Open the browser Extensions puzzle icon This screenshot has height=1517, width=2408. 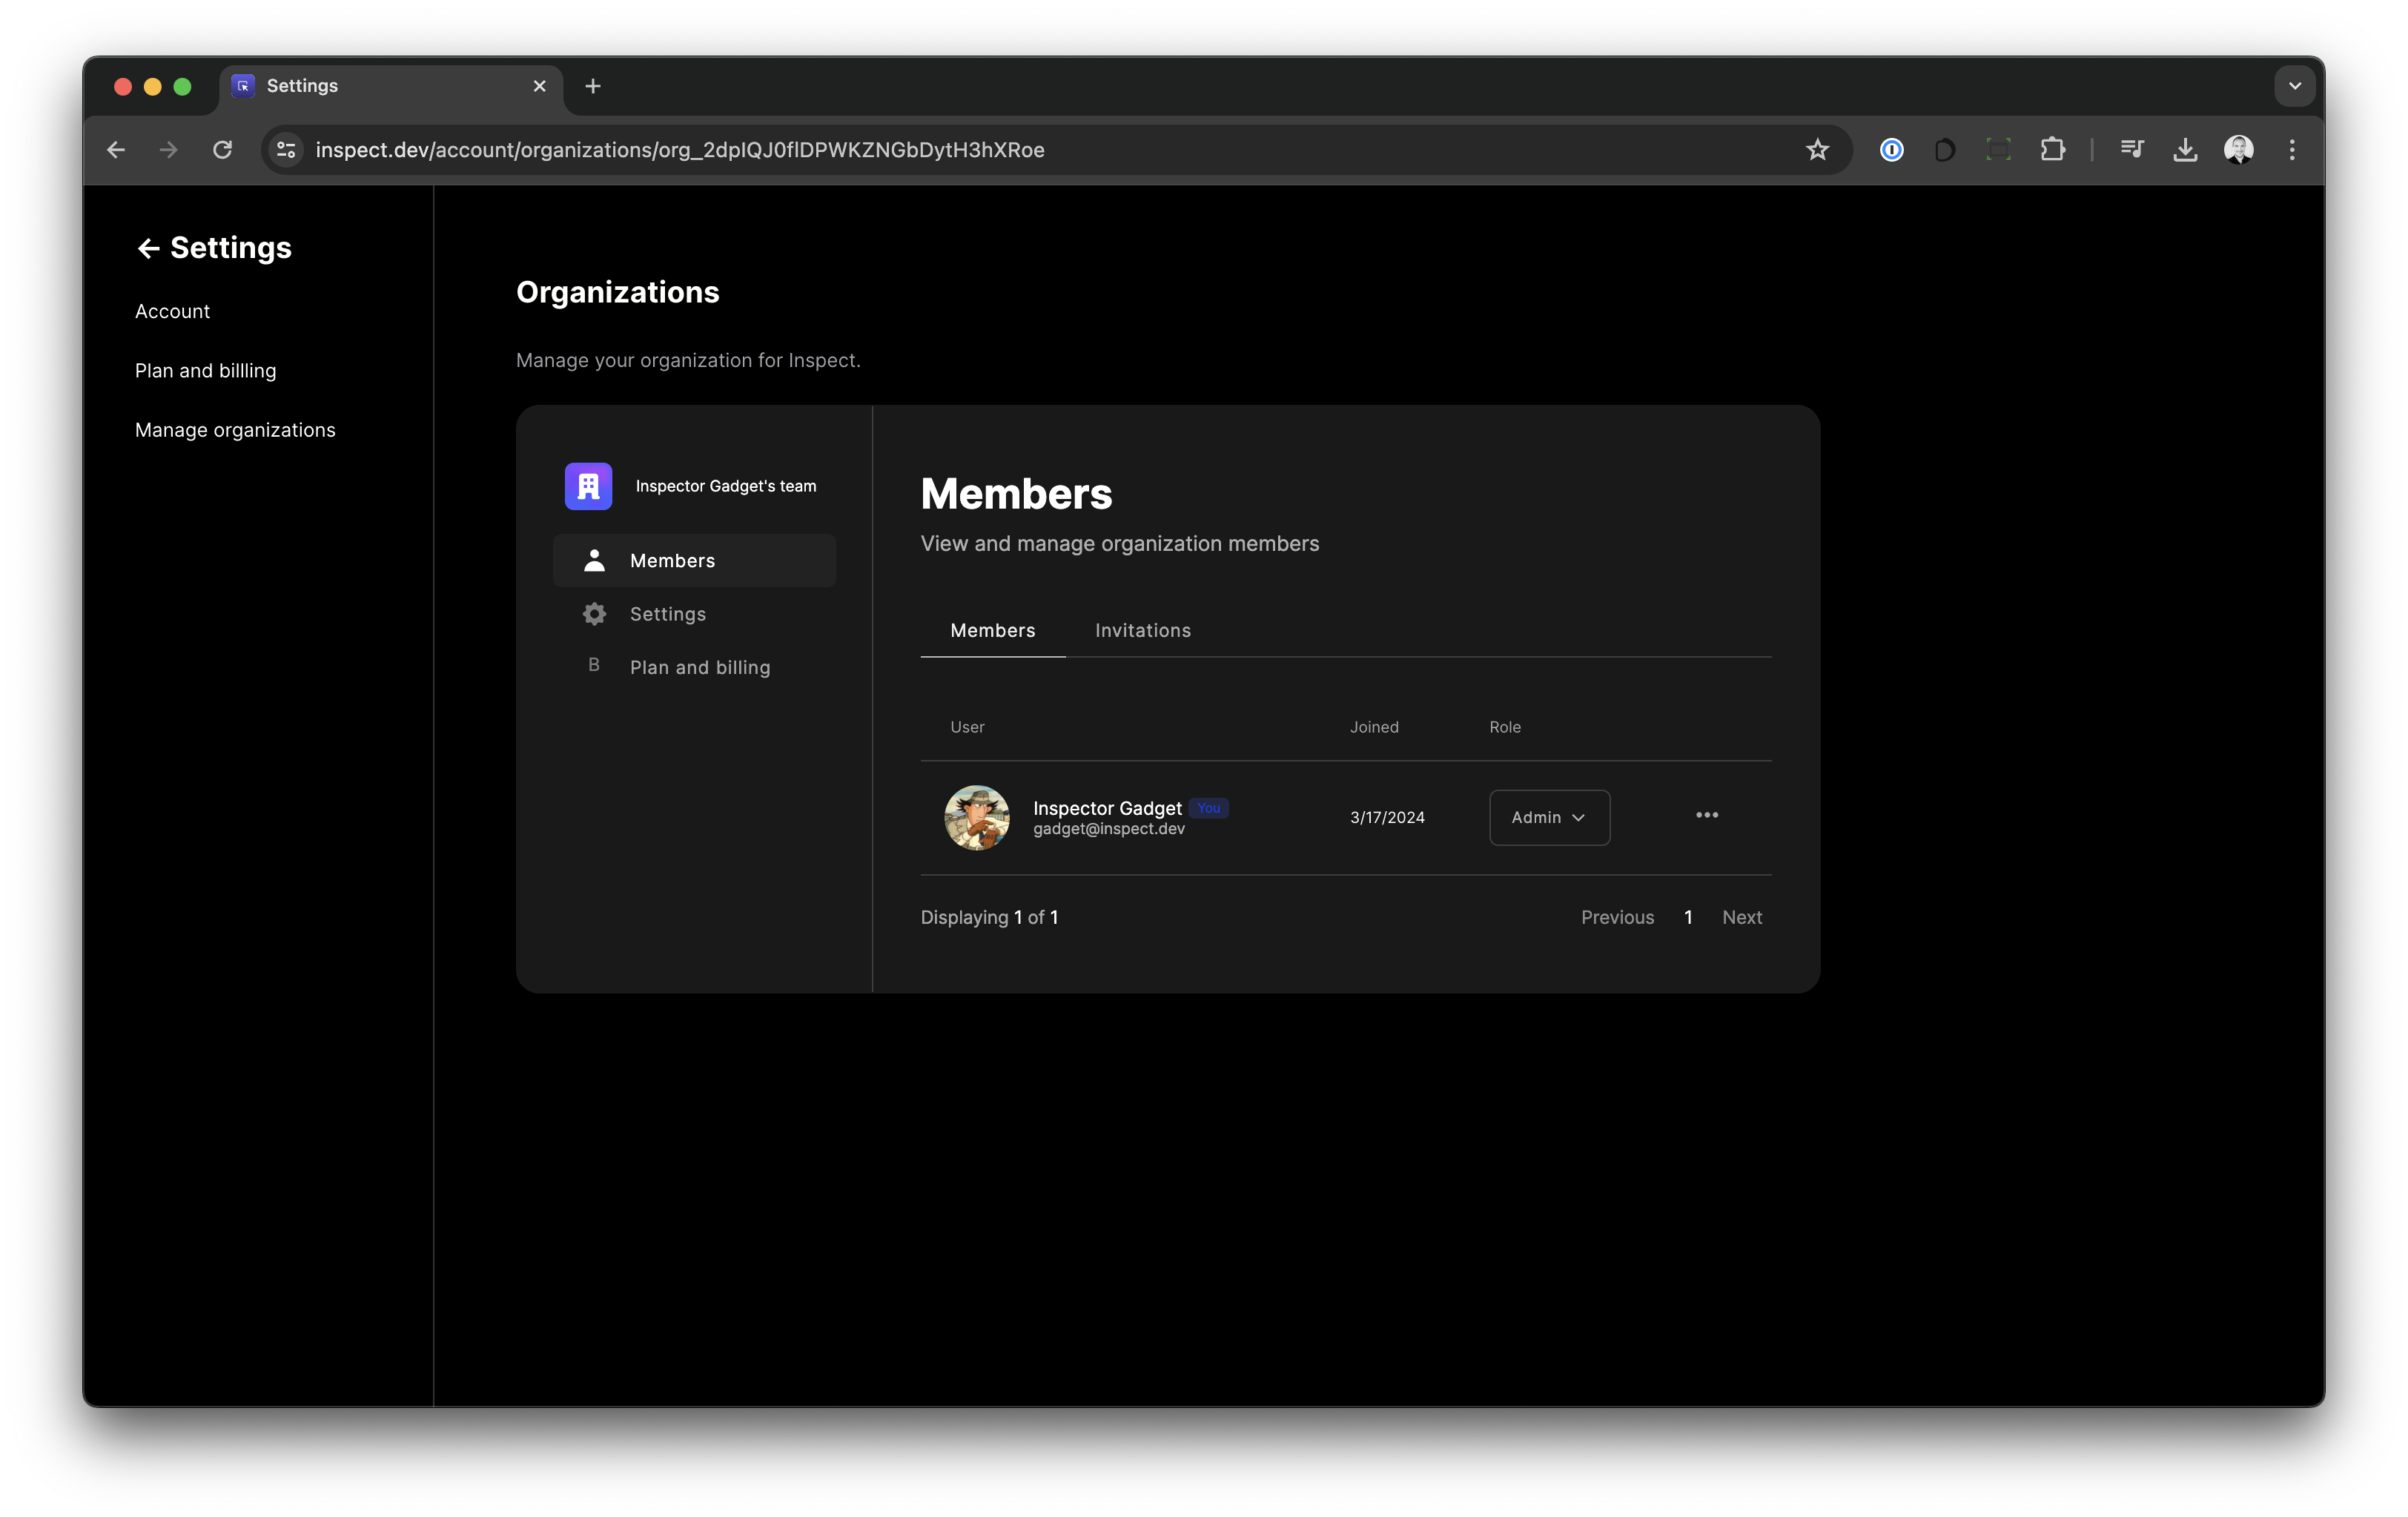(x=2052, y=150)
